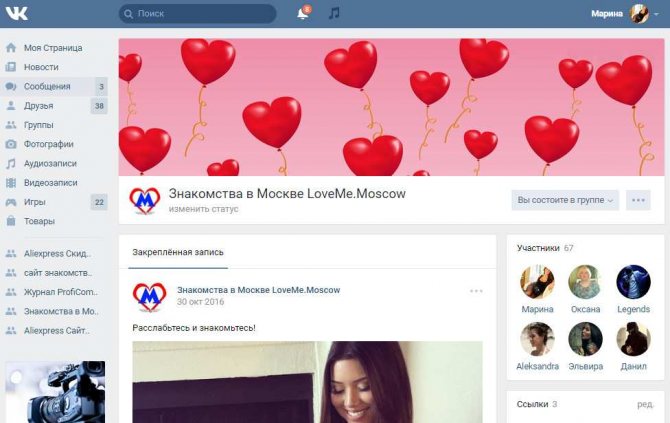Select the Закреплённая запись tab

pos(178,252)
